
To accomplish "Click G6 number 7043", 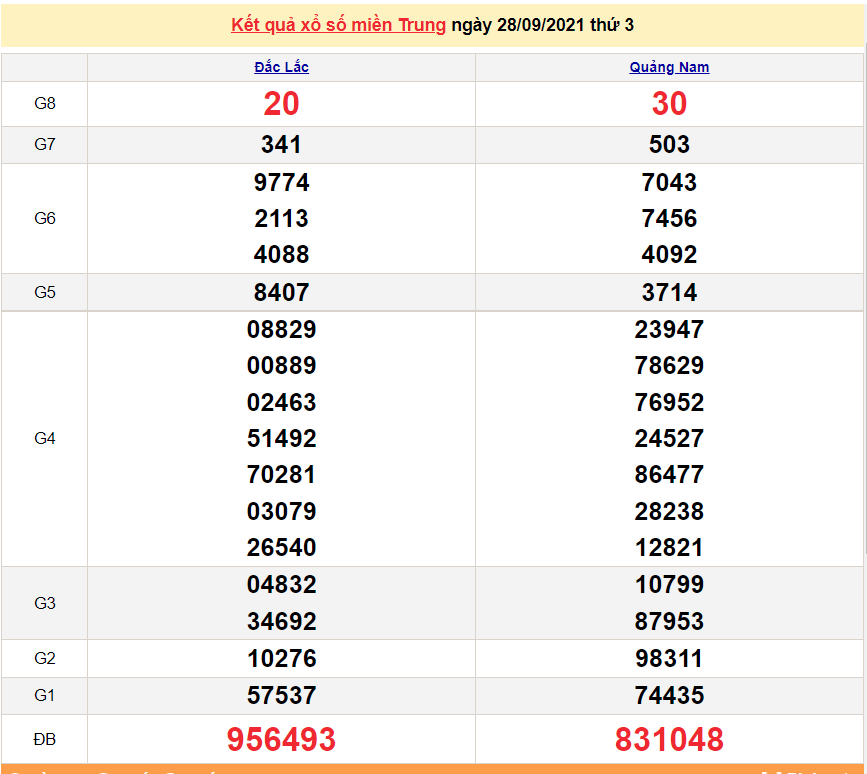I will [669, 182].
